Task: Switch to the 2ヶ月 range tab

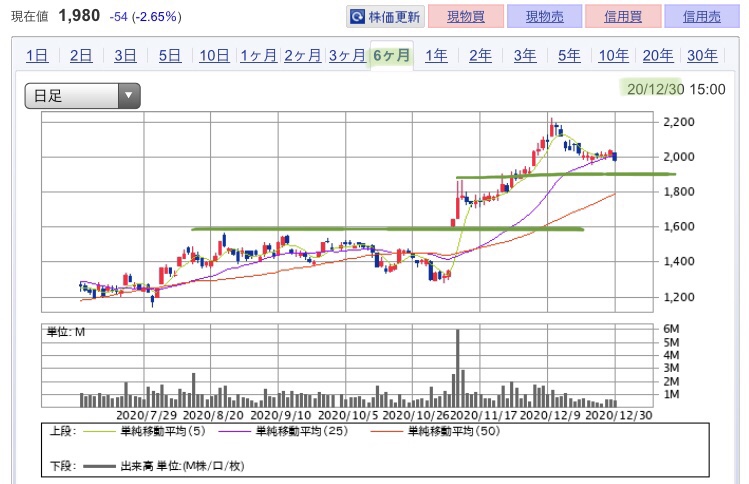Action: tap(303, 56)
